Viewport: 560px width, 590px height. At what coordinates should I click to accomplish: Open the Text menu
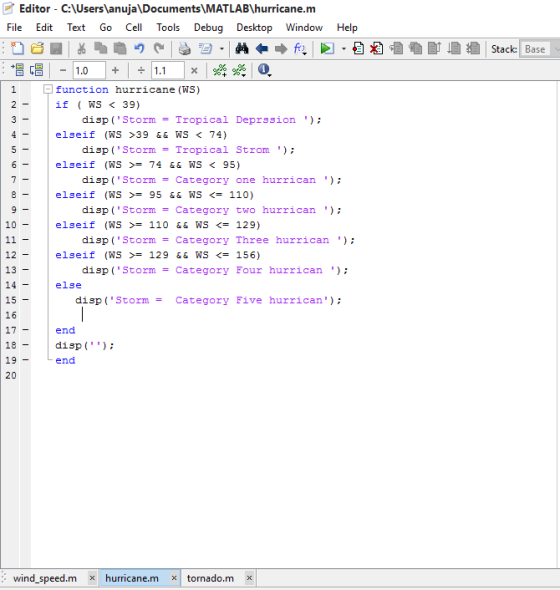point(76,27)
